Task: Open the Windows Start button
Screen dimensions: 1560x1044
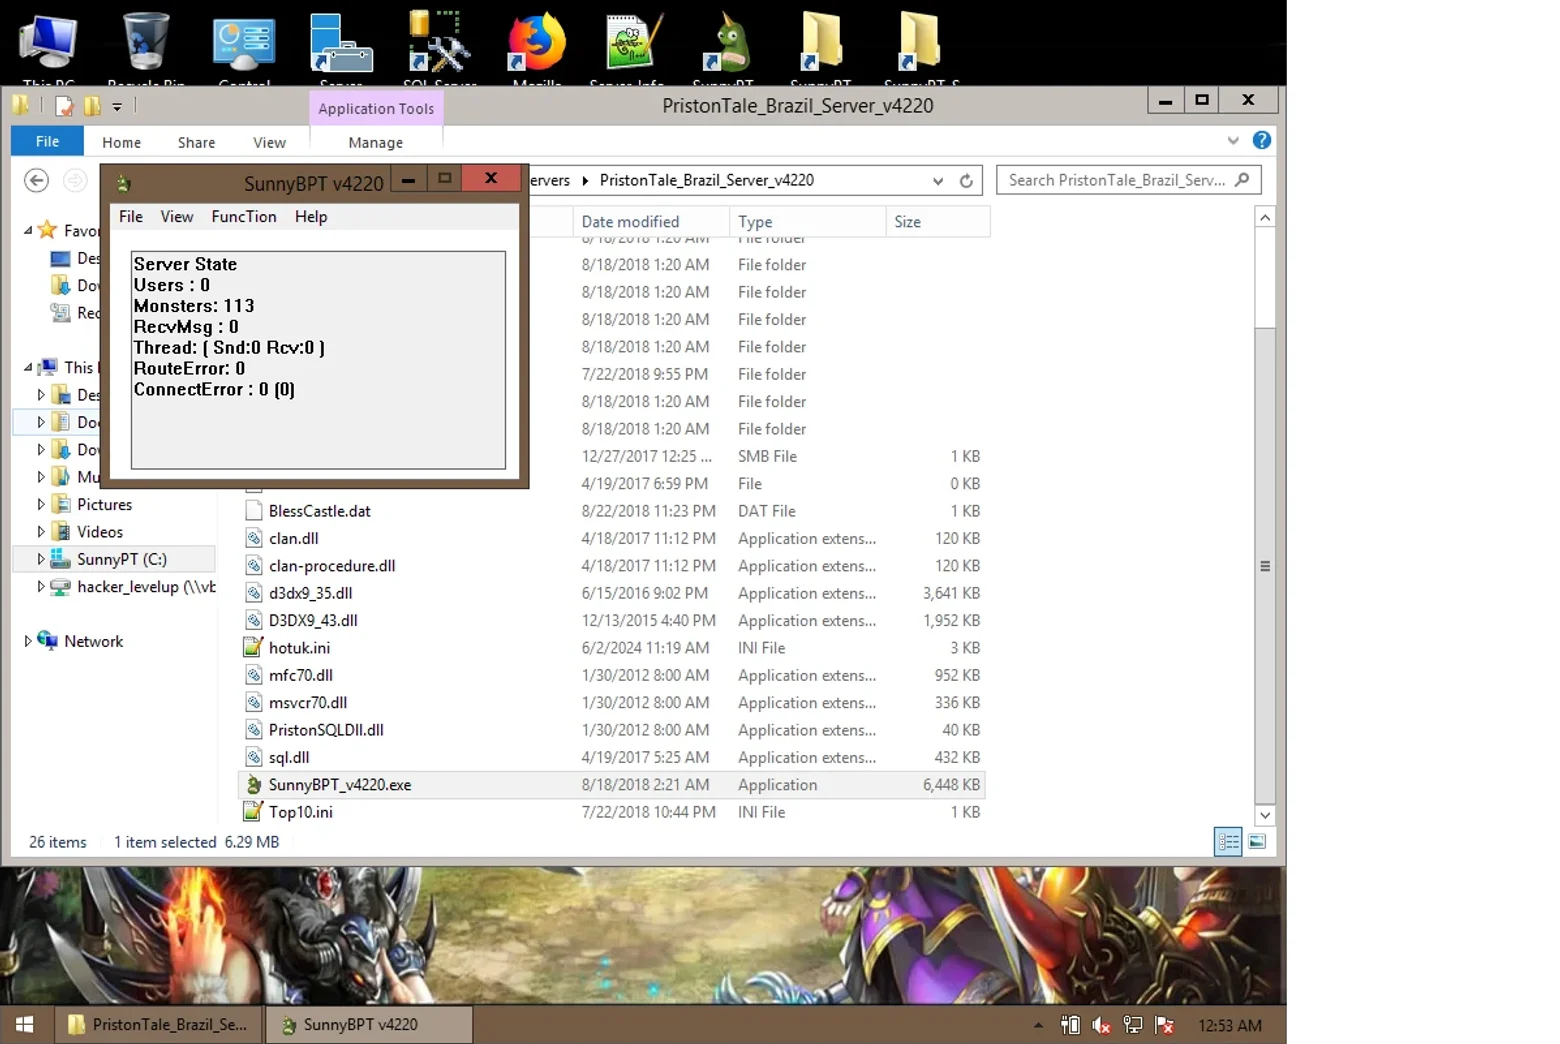Action: coord(25,1025)
